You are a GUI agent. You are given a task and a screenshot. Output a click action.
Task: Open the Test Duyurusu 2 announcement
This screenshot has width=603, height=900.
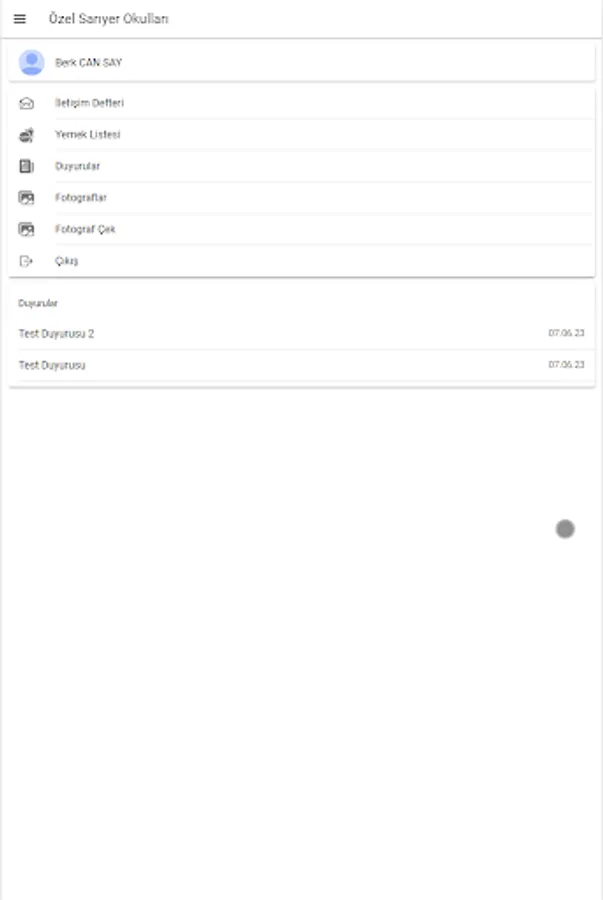tap(56, 334)
